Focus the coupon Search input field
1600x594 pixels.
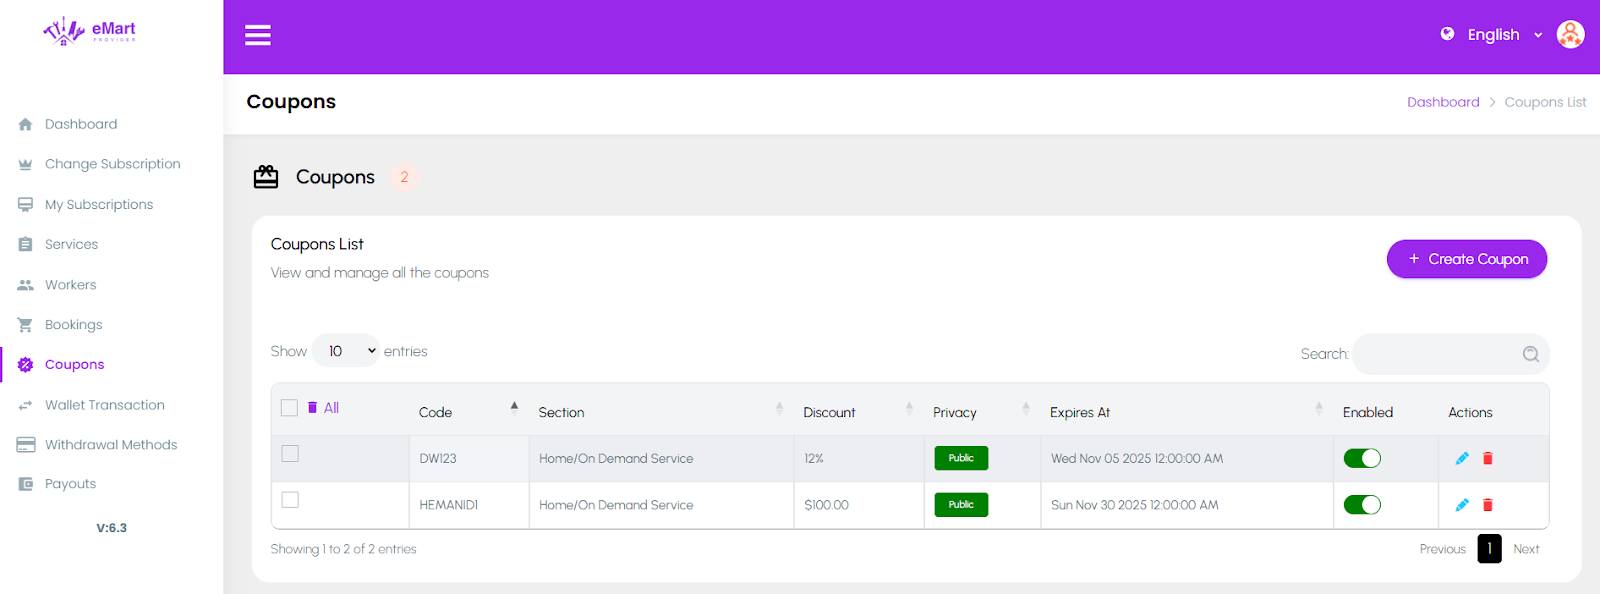pos(1436,354)
